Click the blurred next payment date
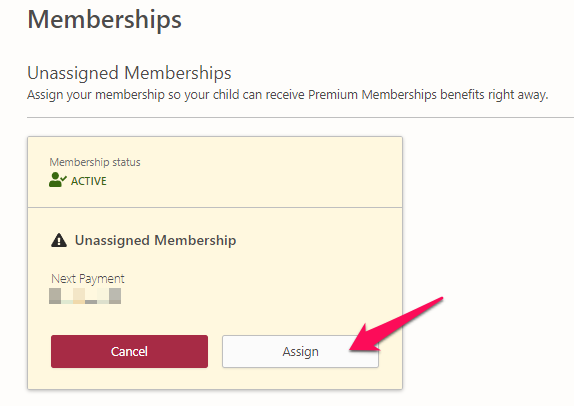Viewport: 574px width, 406px height. (x=85, y=296)
